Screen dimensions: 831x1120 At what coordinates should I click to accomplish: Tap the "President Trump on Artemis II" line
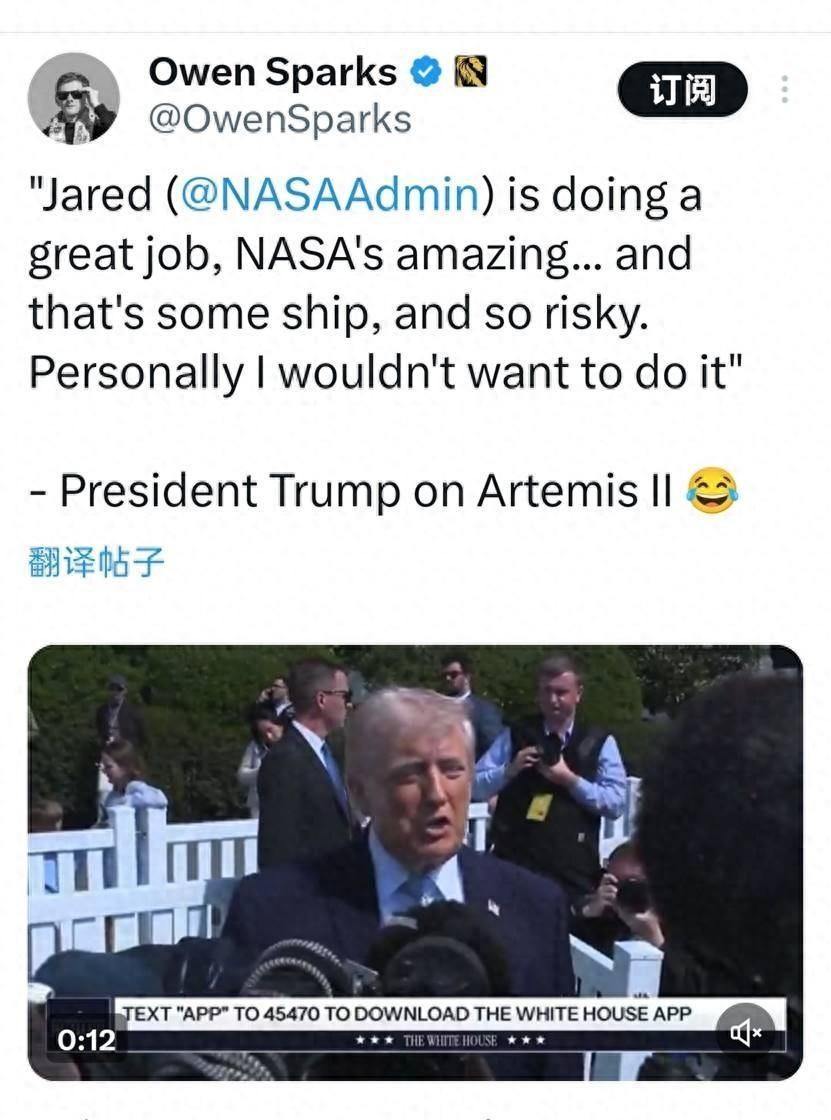[x=366, y=491]
